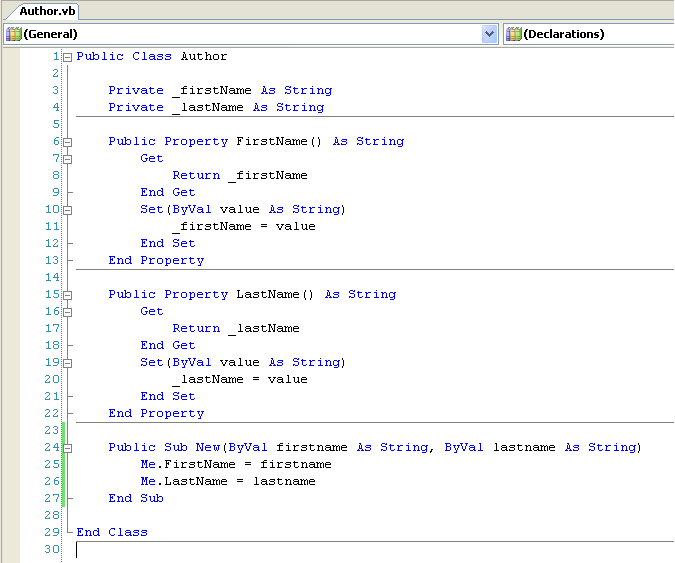Click the class name Author on line 1
Image resolution: width=675 pixels, height=563 pixels.
point(204,57)
